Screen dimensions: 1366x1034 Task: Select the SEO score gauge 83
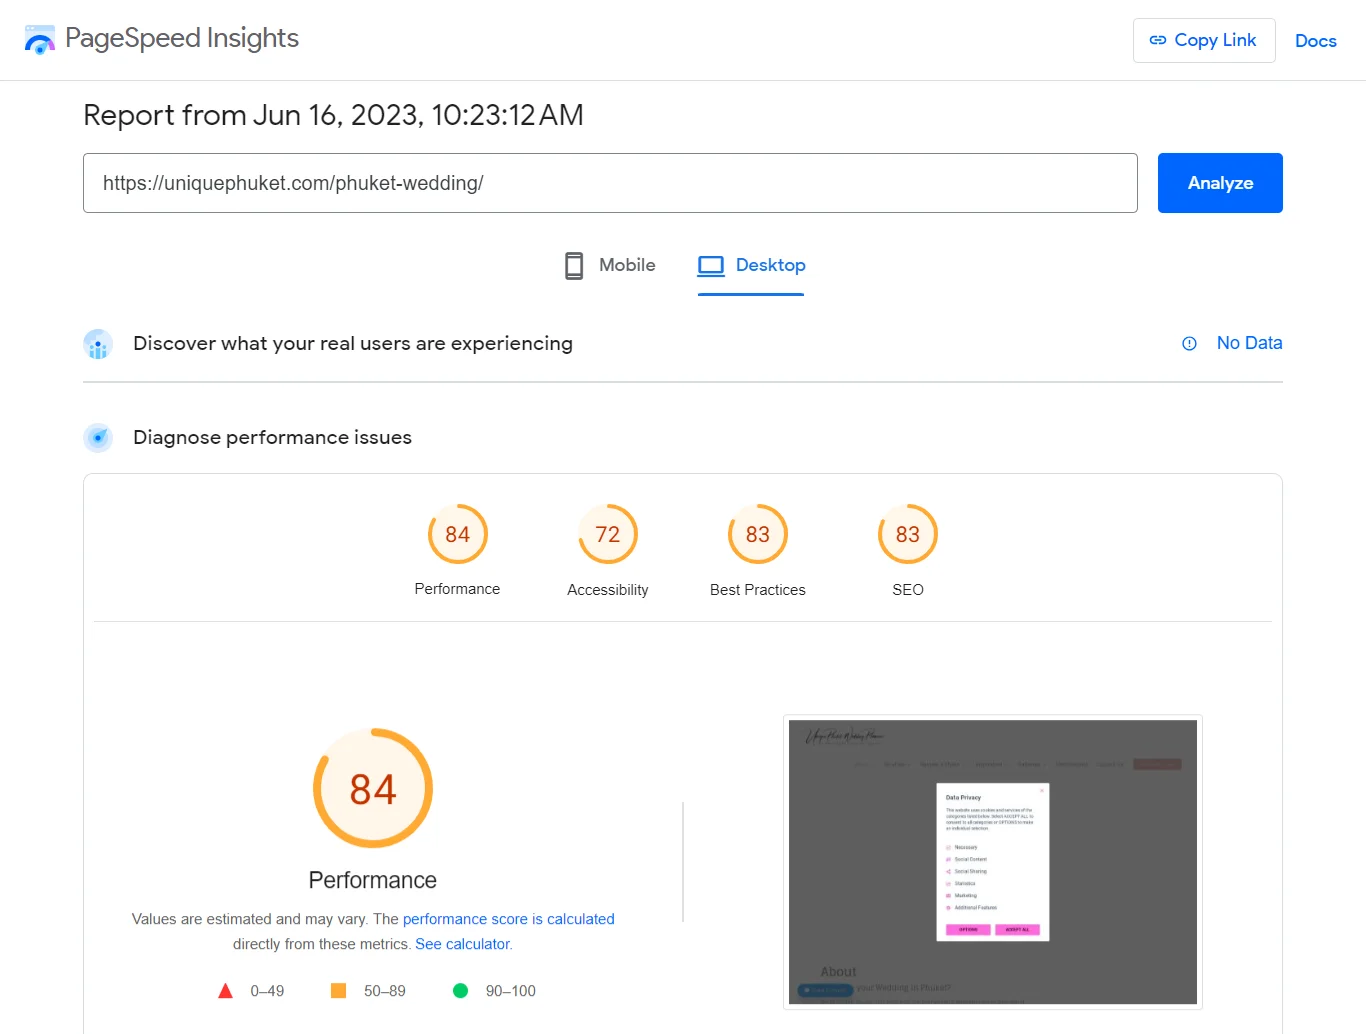[908, 534]
